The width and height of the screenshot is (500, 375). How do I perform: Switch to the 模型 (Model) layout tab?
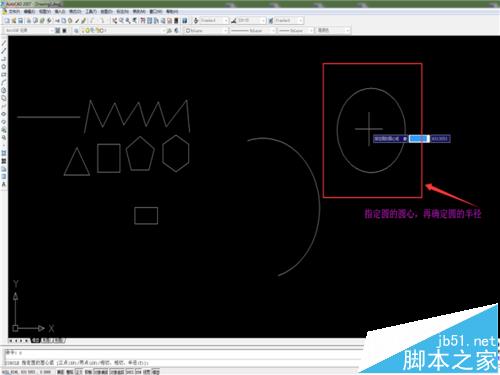[35, 340]
